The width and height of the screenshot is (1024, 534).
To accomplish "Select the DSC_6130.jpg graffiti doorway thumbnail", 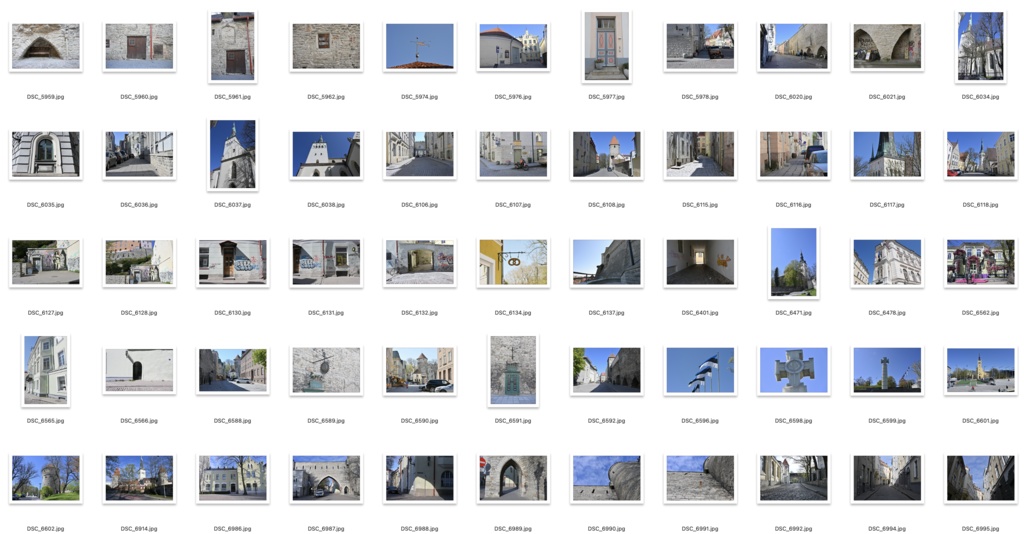I will coord(232,262).
